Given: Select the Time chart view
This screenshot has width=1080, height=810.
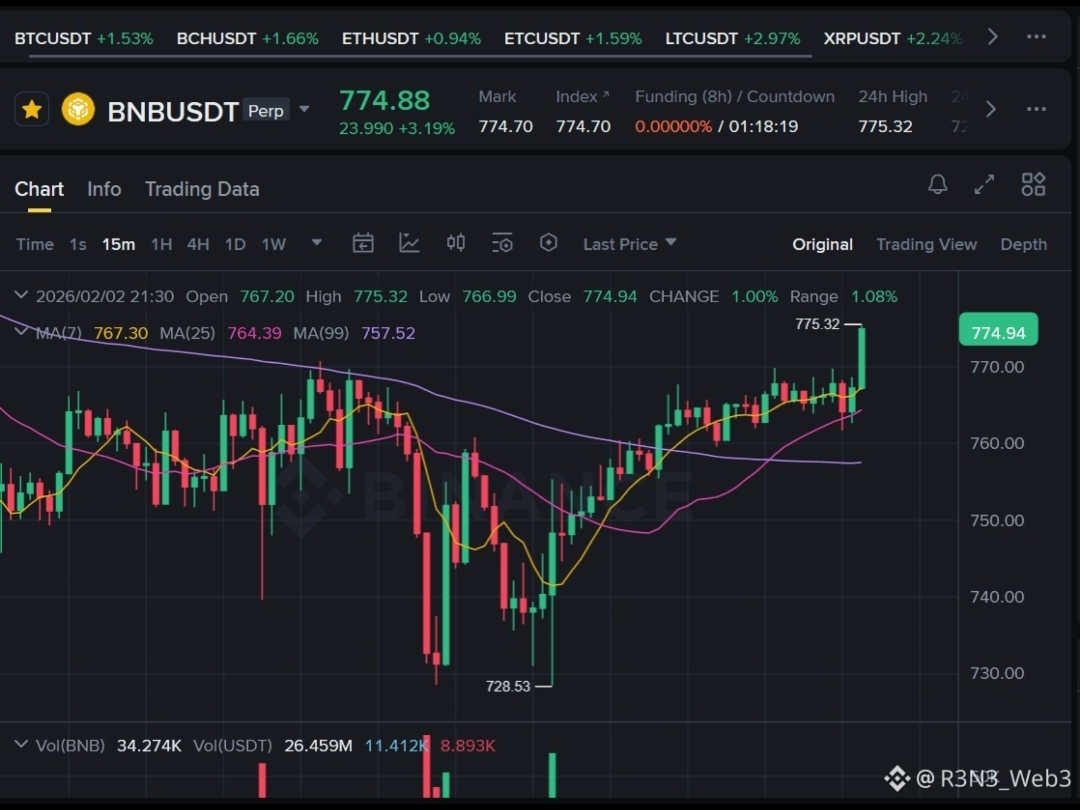Looking at the screenshot, I should tap(34, 245).
